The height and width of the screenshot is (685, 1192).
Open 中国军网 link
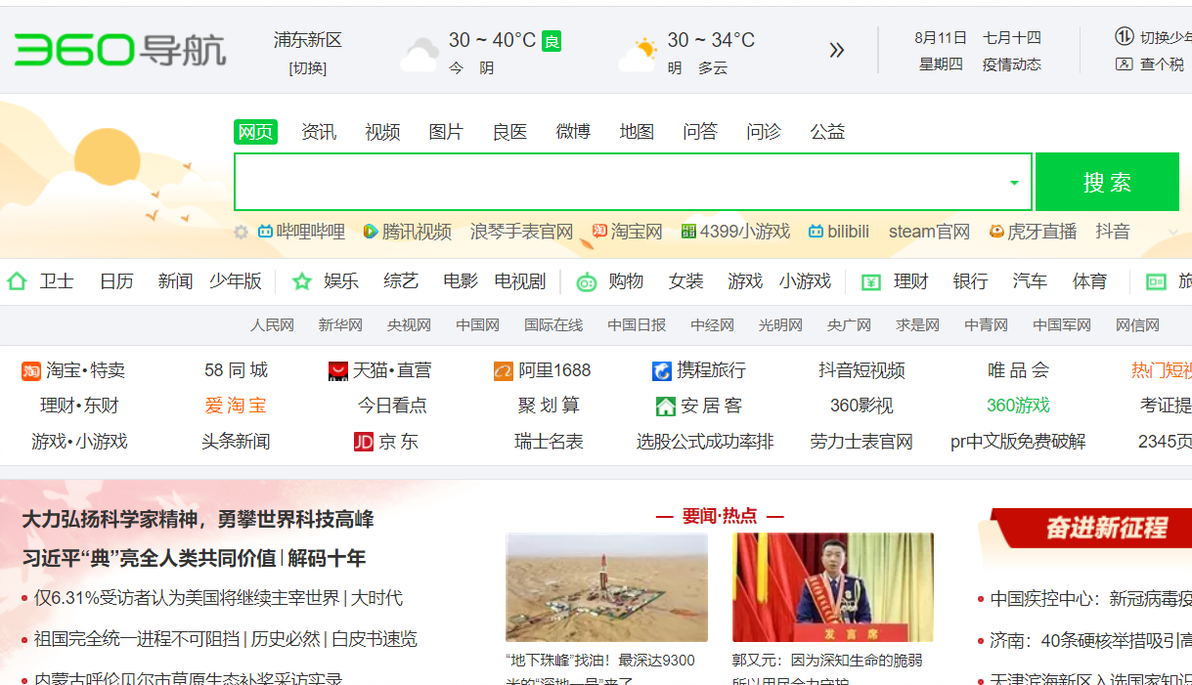point(1062,325)
